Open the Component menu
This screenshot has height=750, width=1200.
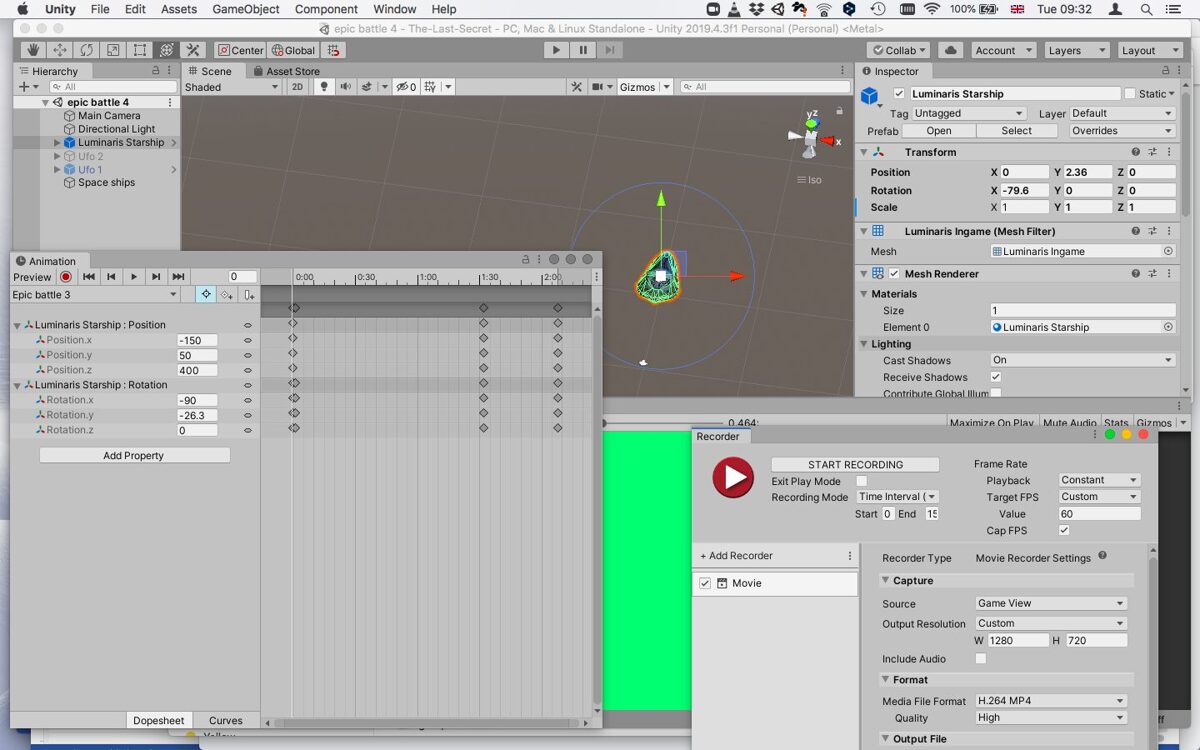326,9
